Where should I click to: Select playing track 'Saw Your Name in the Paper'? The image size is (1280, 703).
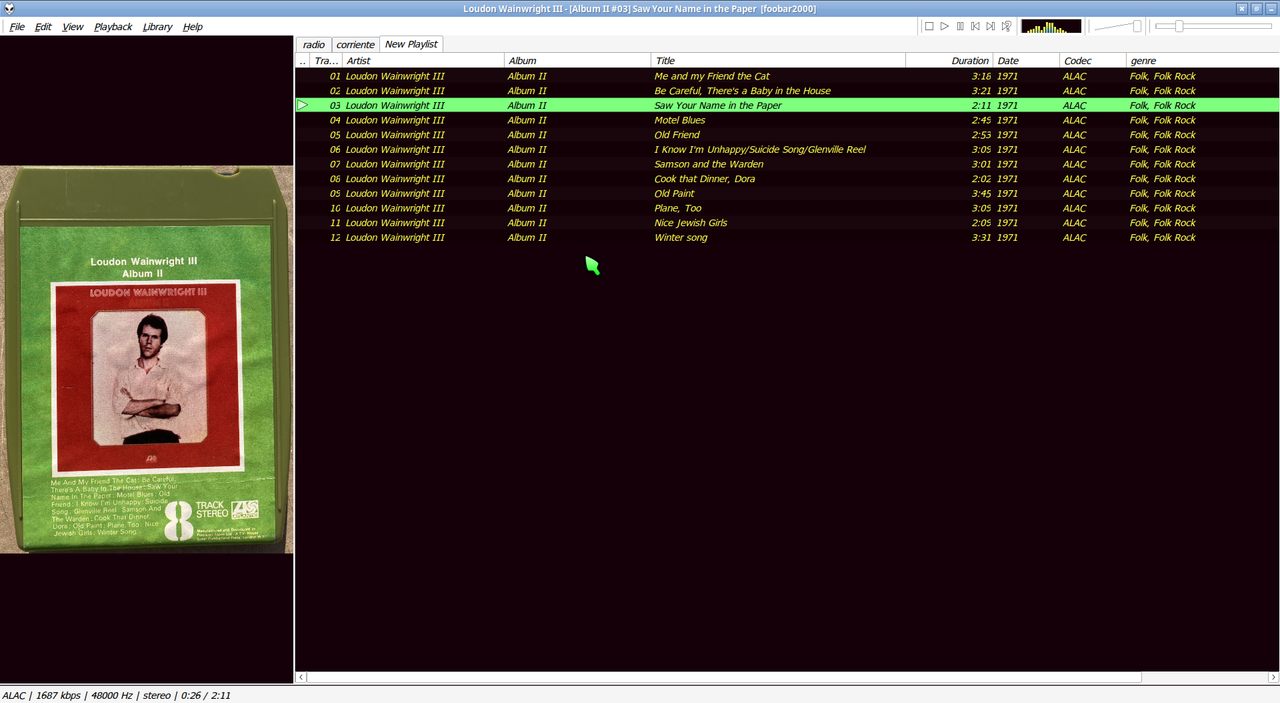(x=787, y=105)
